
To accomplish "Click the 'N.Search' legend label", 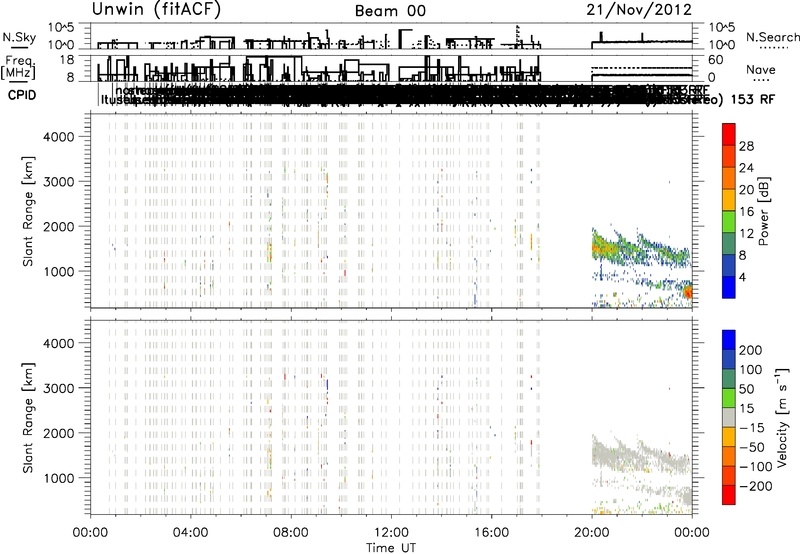I will coord(772,37).
